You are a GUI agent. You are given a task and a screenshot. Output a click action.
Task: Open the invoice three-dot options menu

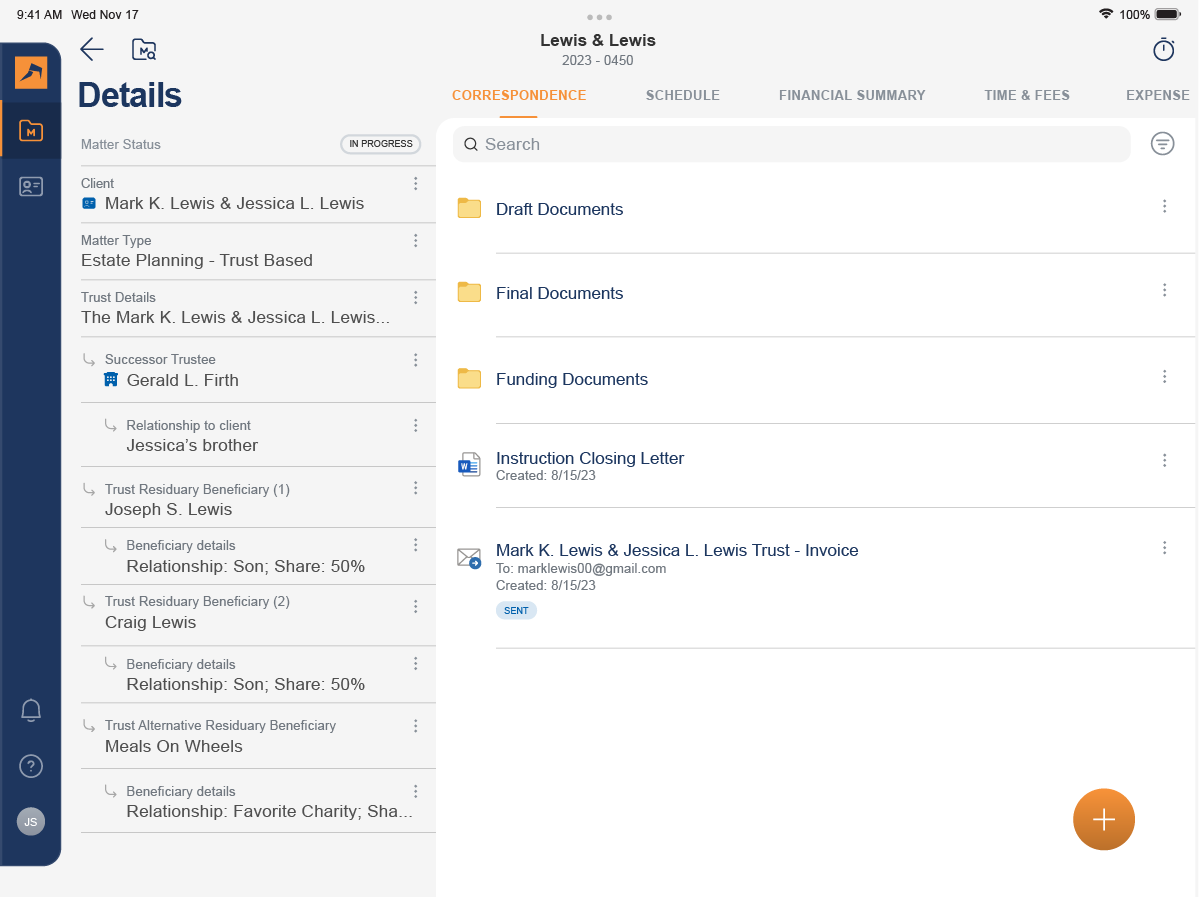click(1164, 548)
